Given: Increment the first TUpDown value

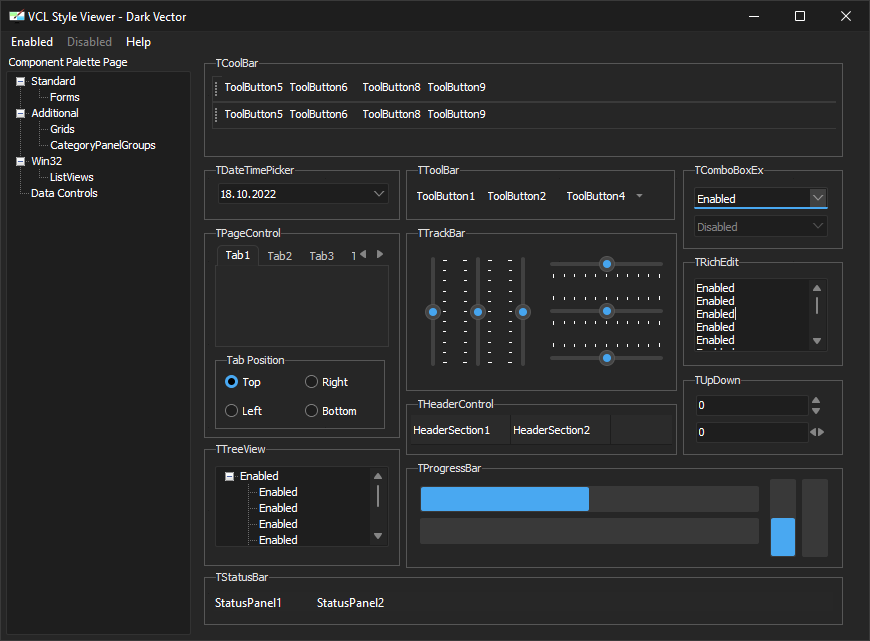Looking at the screenshot, I should pos(816,400).
